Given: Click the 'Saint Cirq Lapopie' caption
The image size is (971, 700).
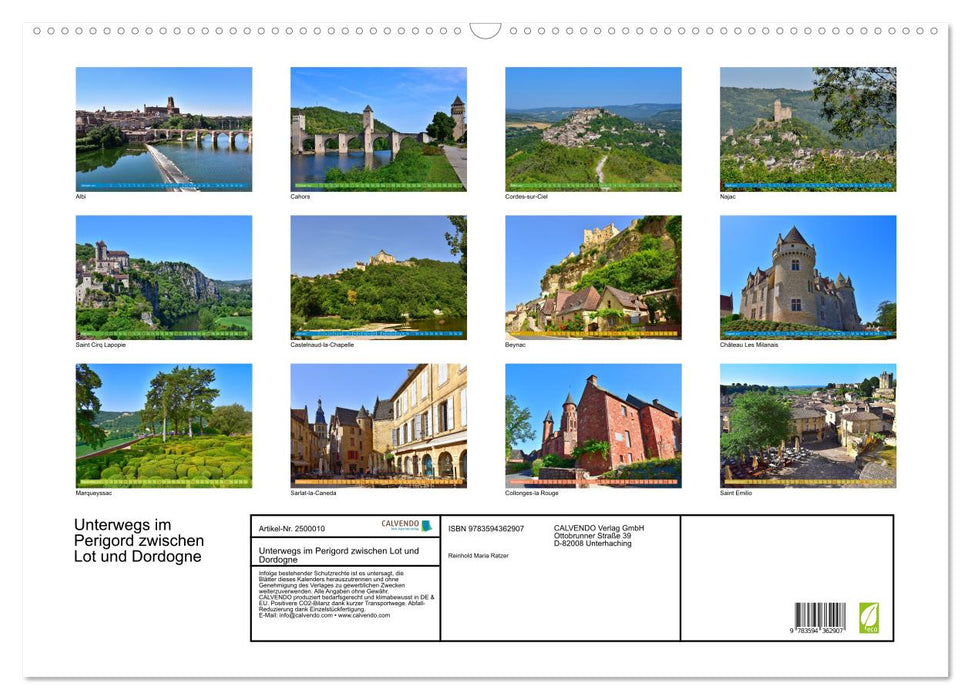Looking at the screenshot, I should pos(100,344).
